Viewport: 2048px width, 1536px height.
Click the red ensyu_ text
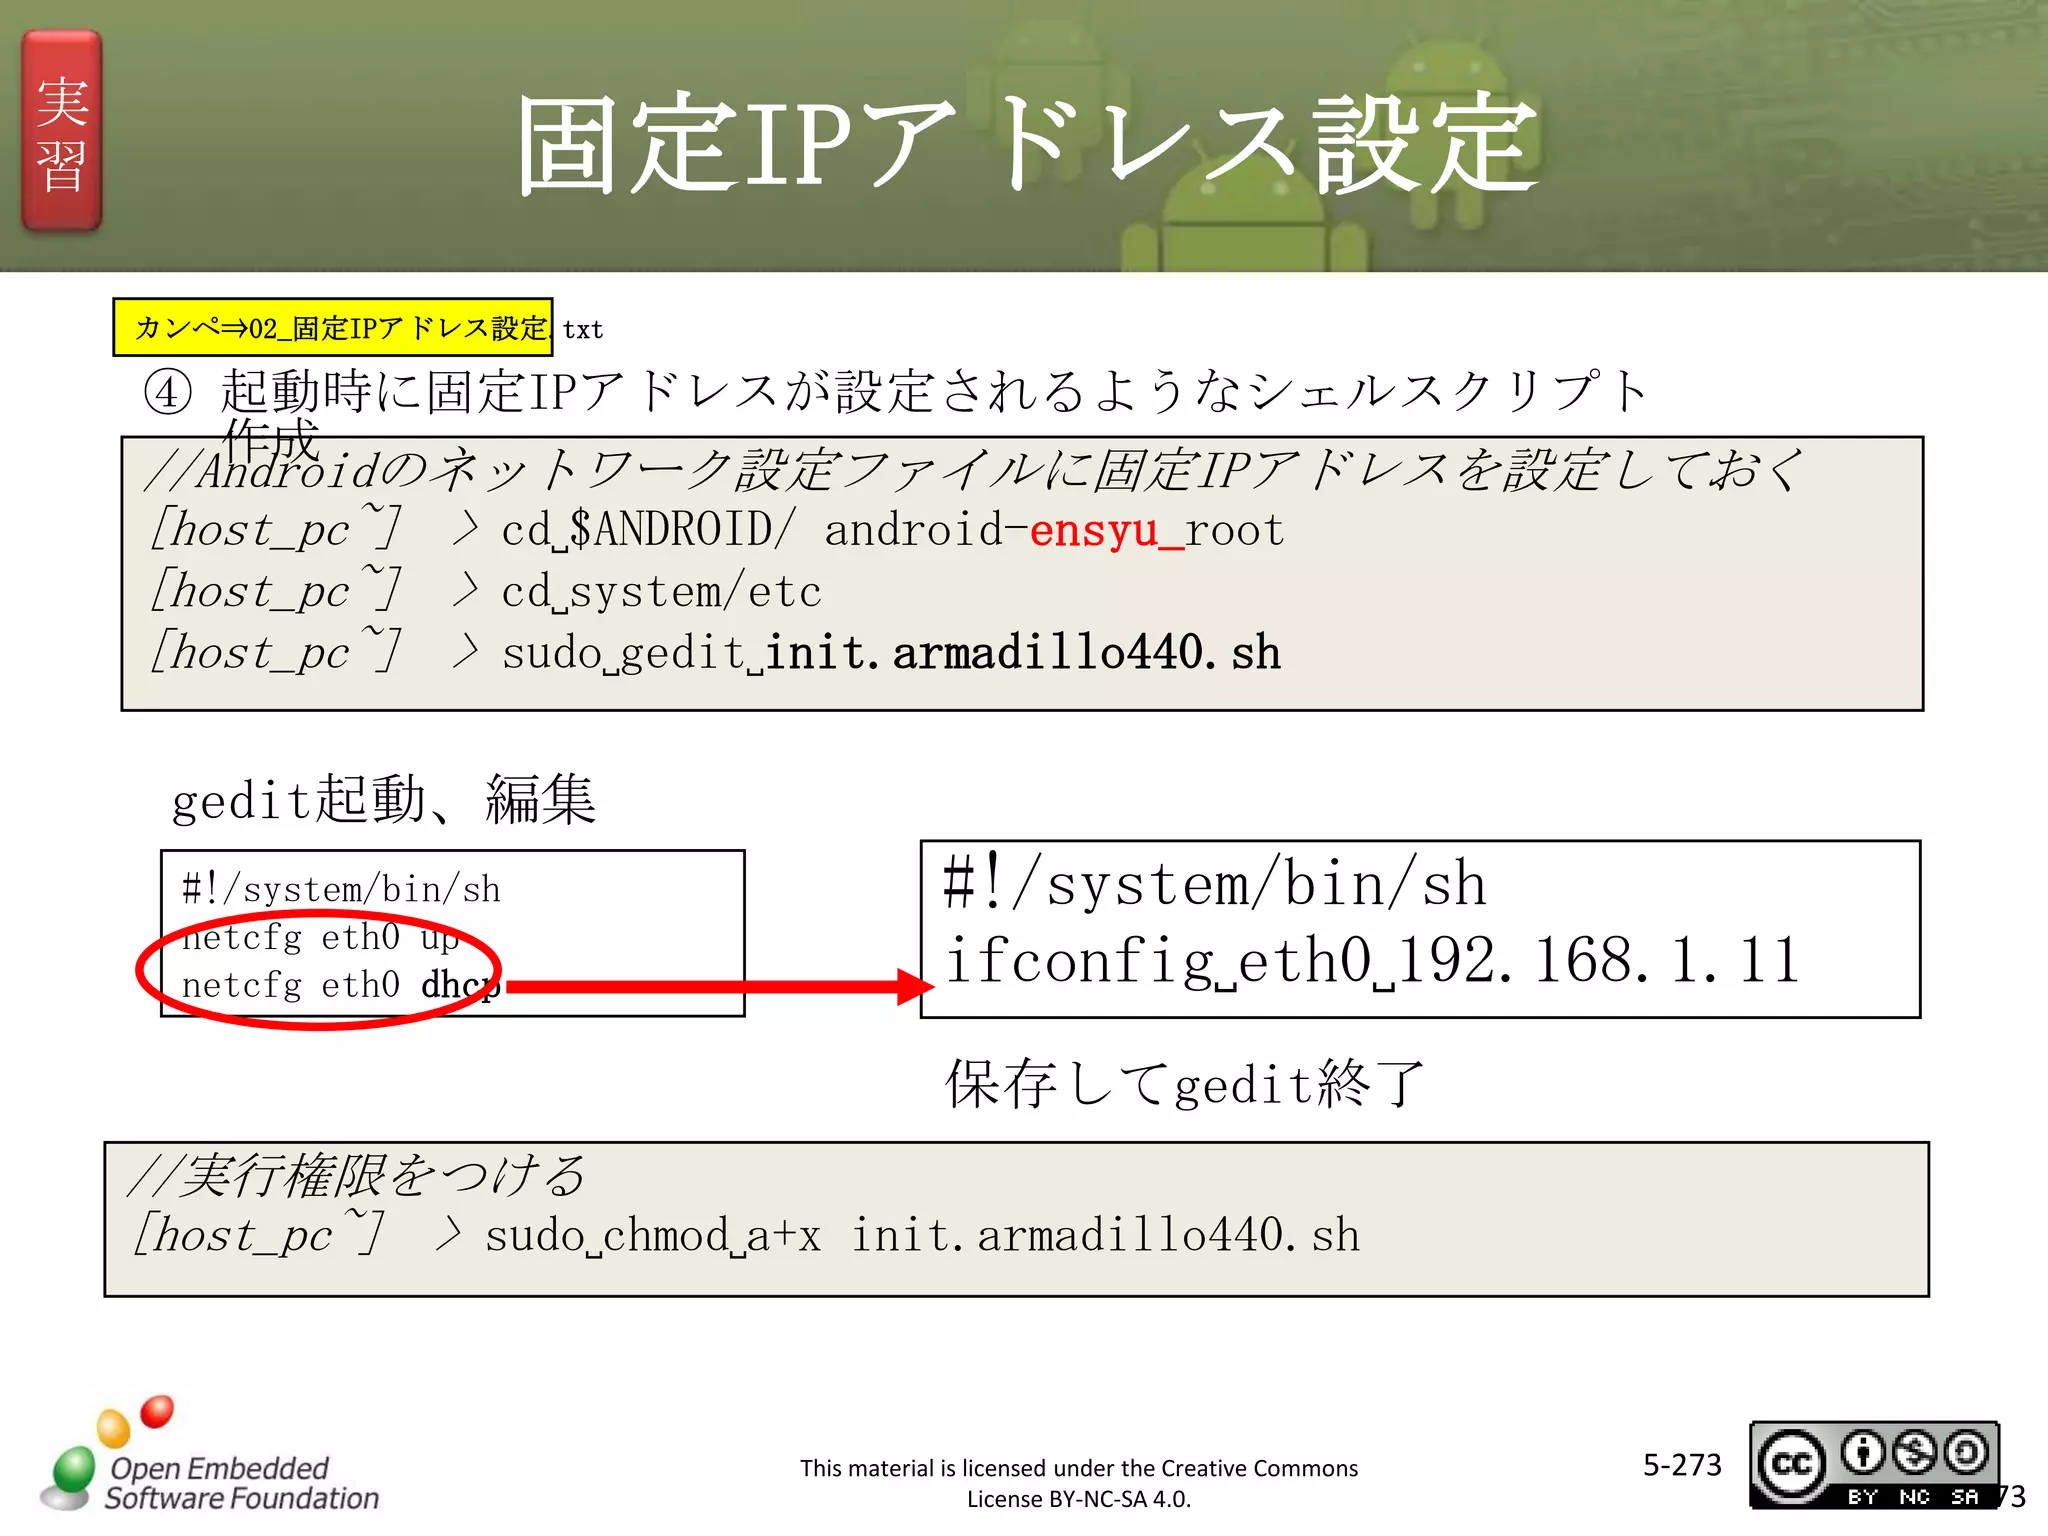[1107, 530]
